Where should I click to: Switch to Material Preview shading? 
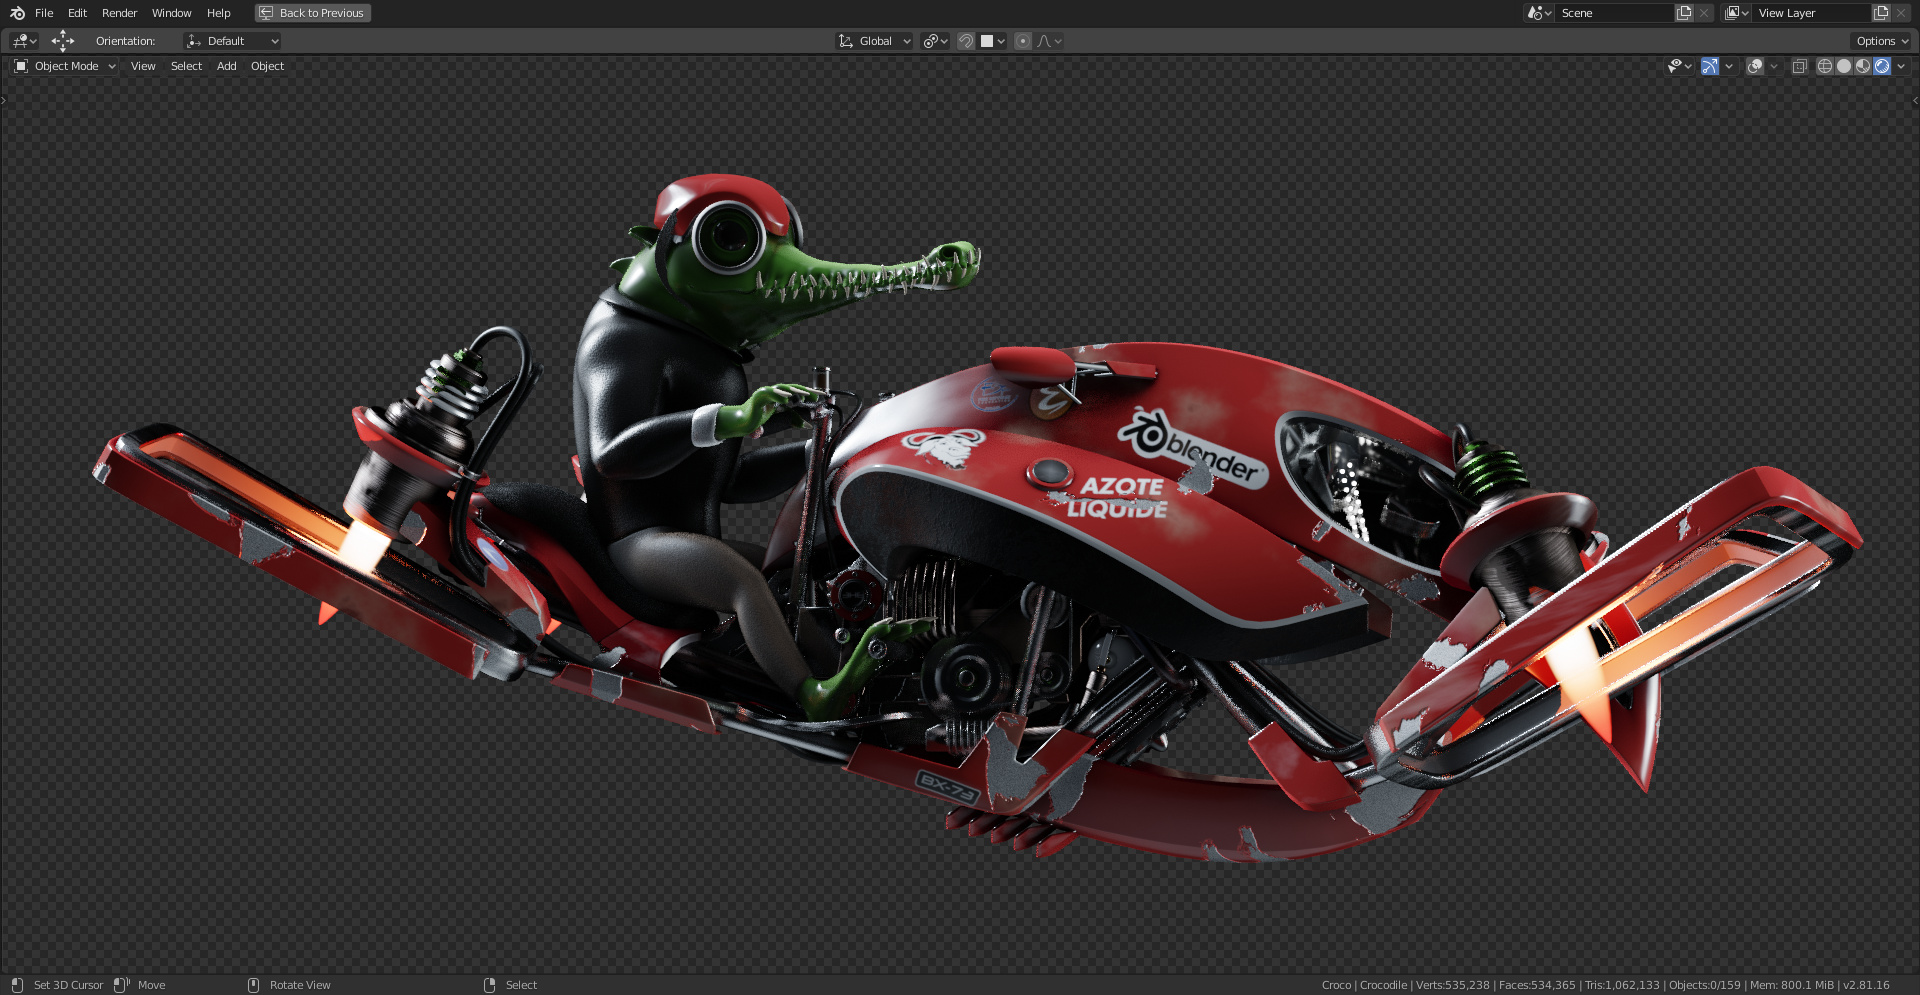tap(1863, 66)
